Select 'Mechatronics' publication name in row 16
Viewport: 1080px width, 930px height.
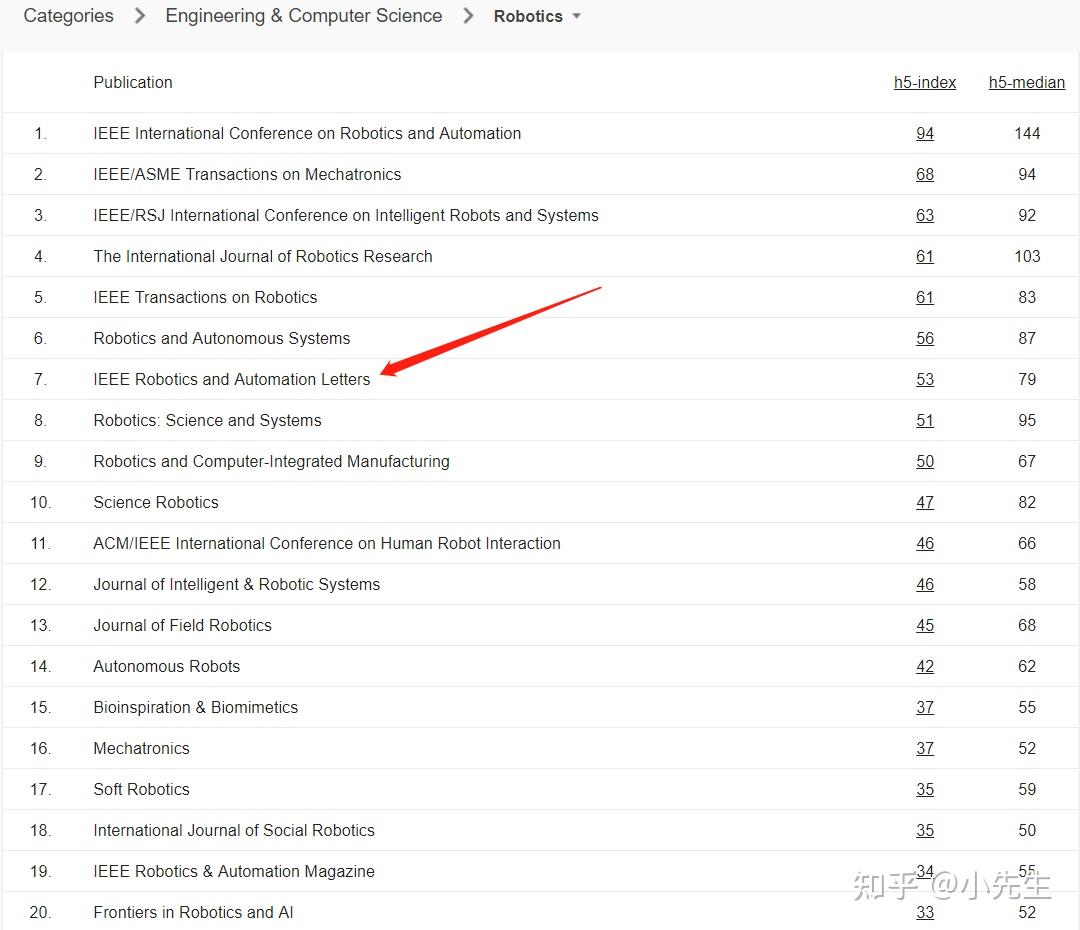141,748
